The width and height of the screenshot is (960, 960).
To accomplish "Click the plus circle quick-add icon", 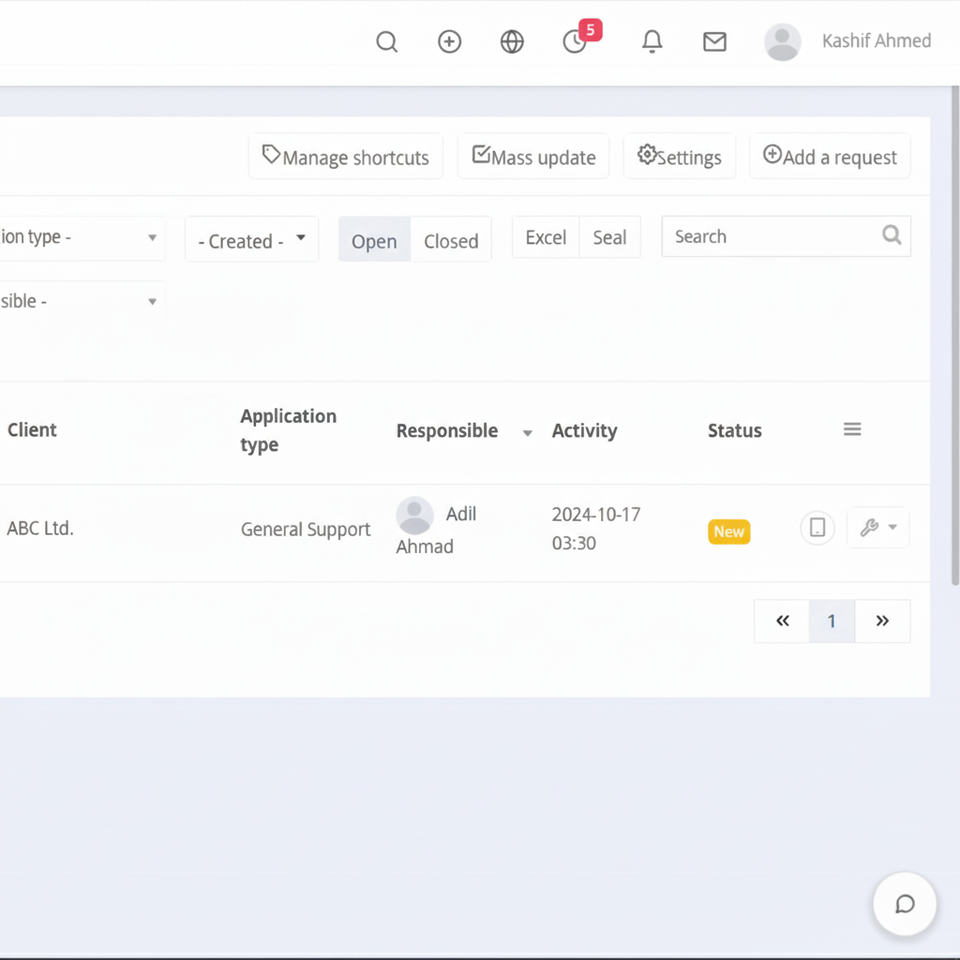I will (450, 42).
